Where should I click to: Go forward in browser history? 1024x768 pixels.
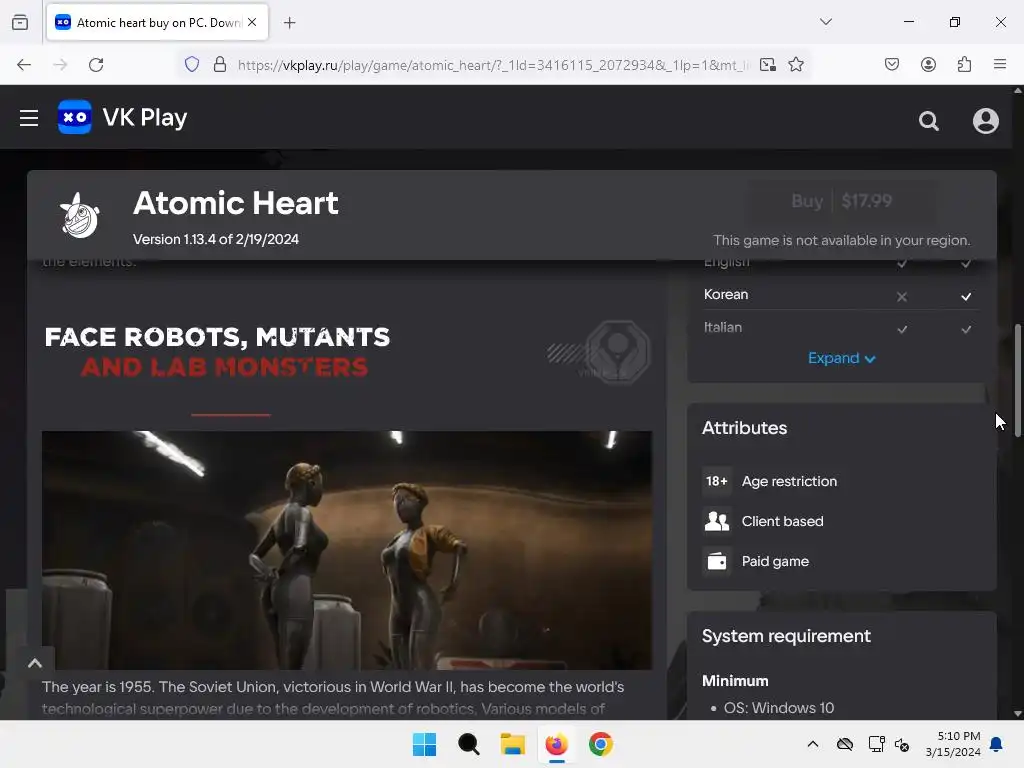coord(60,65)
